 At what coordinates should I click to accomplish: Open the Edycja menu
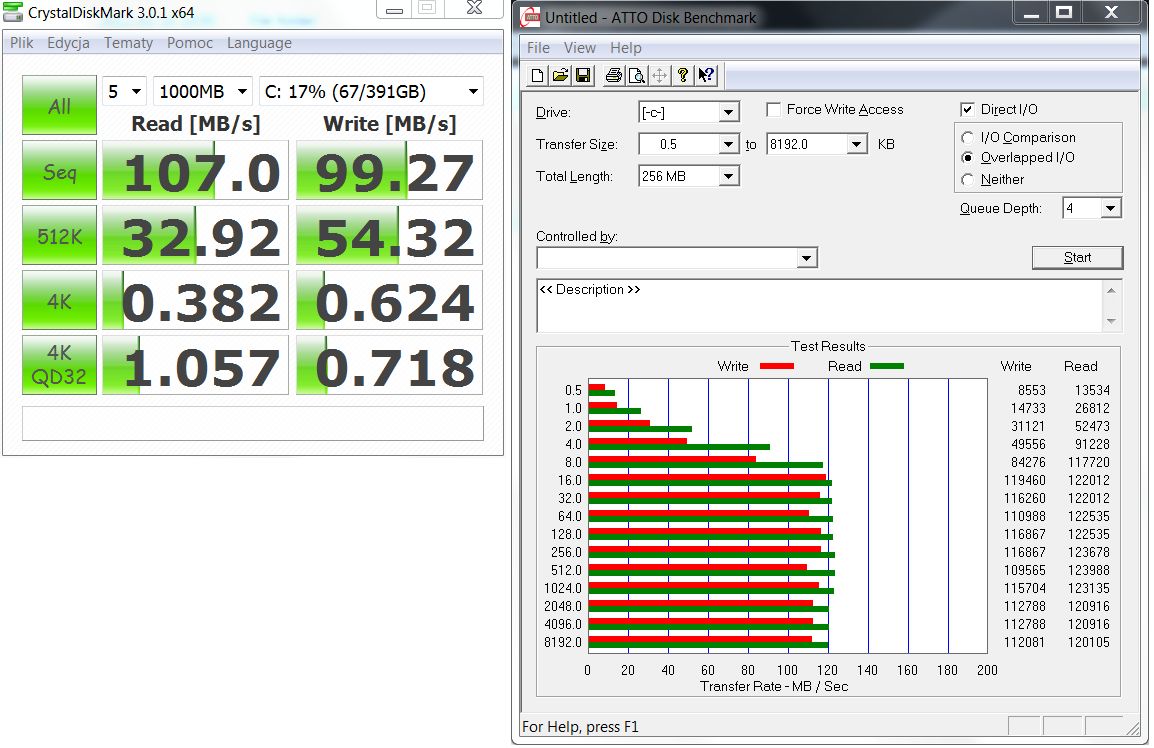click(68, 43)
